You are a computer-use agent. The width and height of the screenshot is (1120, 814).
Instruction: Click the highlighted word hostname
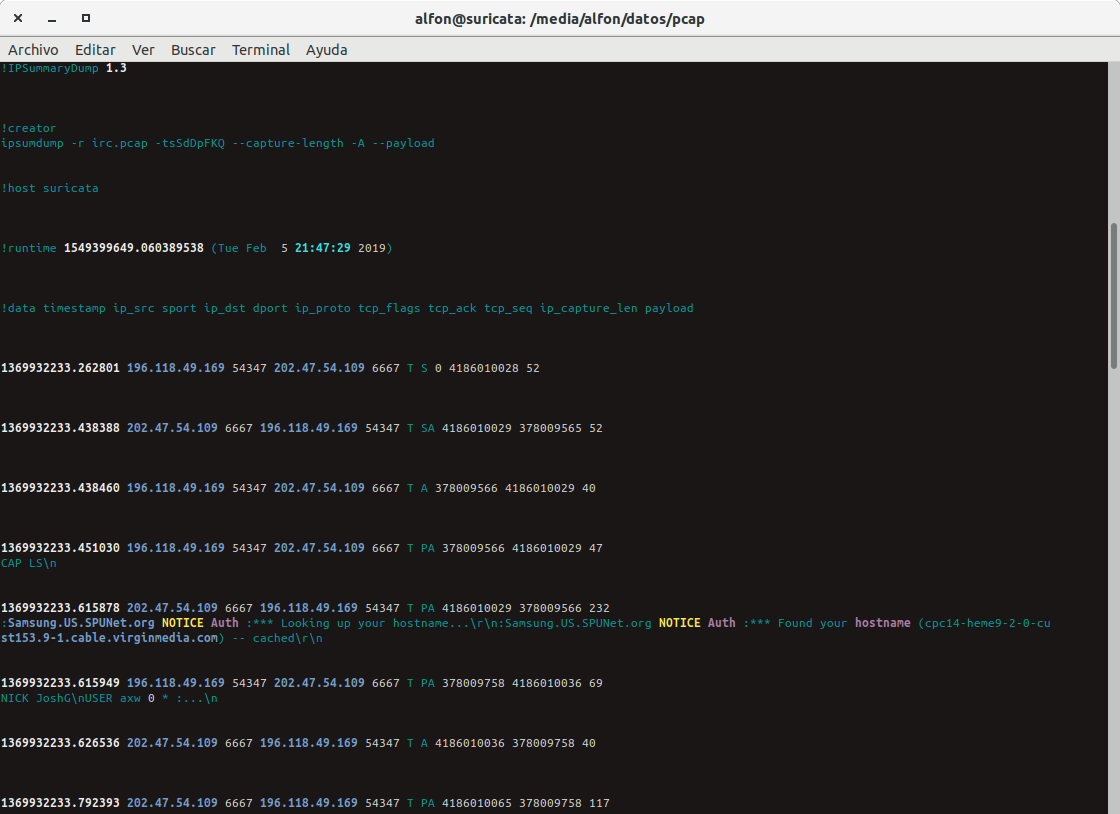[883, 623]
